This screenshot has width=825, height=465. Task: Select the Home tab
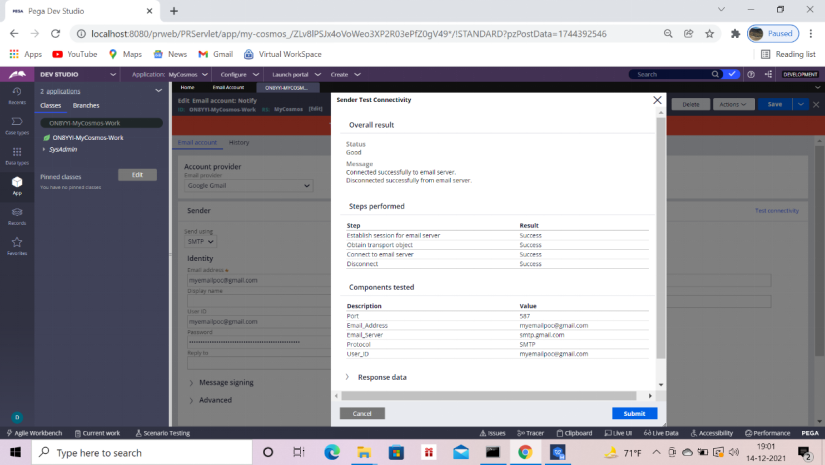pyautogui.click(x=188, y=87)
